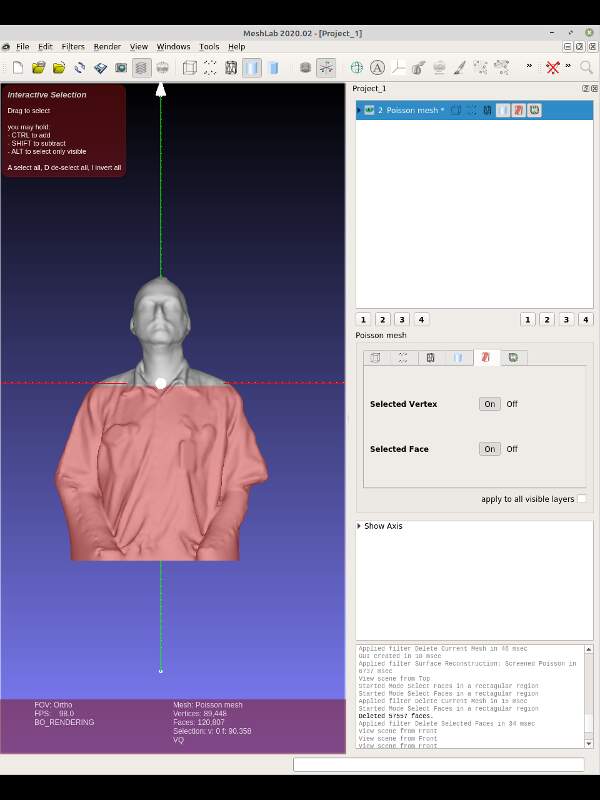Click the empty input field at bottom
Image resolution: width=600 pixels, height=800 pixels.
pos(439,764)
